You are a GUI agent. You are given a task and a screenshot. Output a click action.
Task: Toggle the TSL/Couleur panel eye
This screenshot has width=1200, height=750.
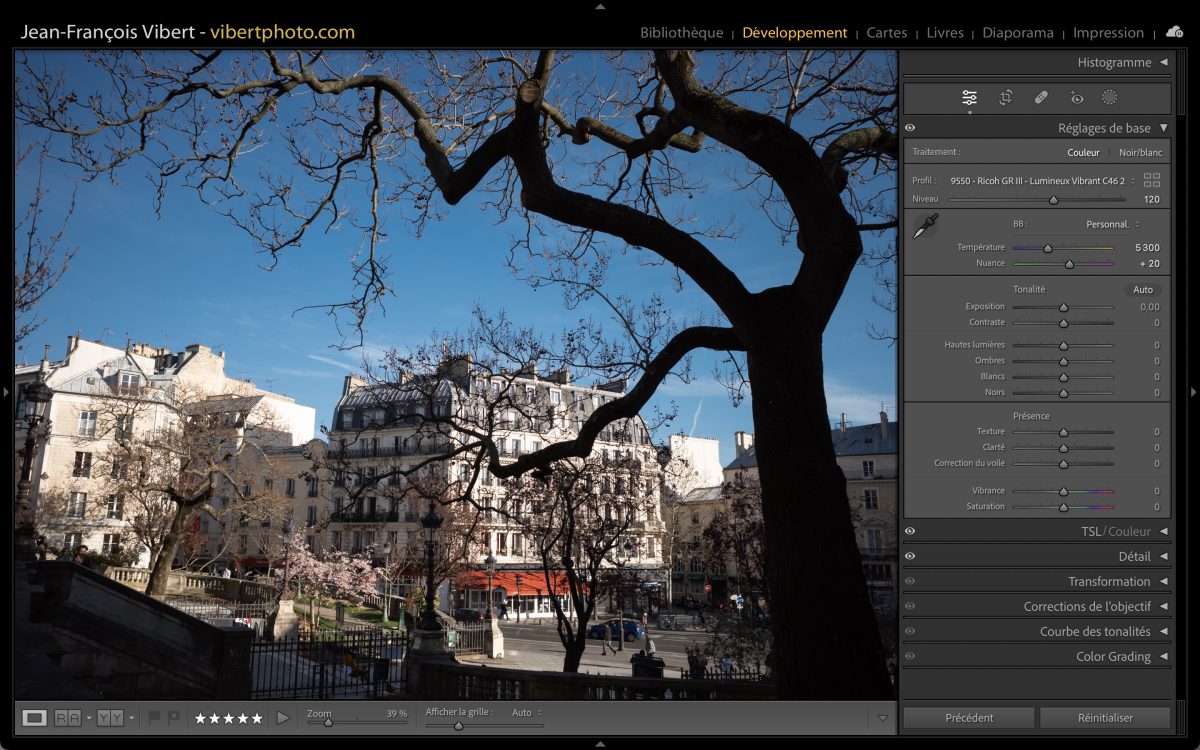pyautogui.click(x=910, y=531)
